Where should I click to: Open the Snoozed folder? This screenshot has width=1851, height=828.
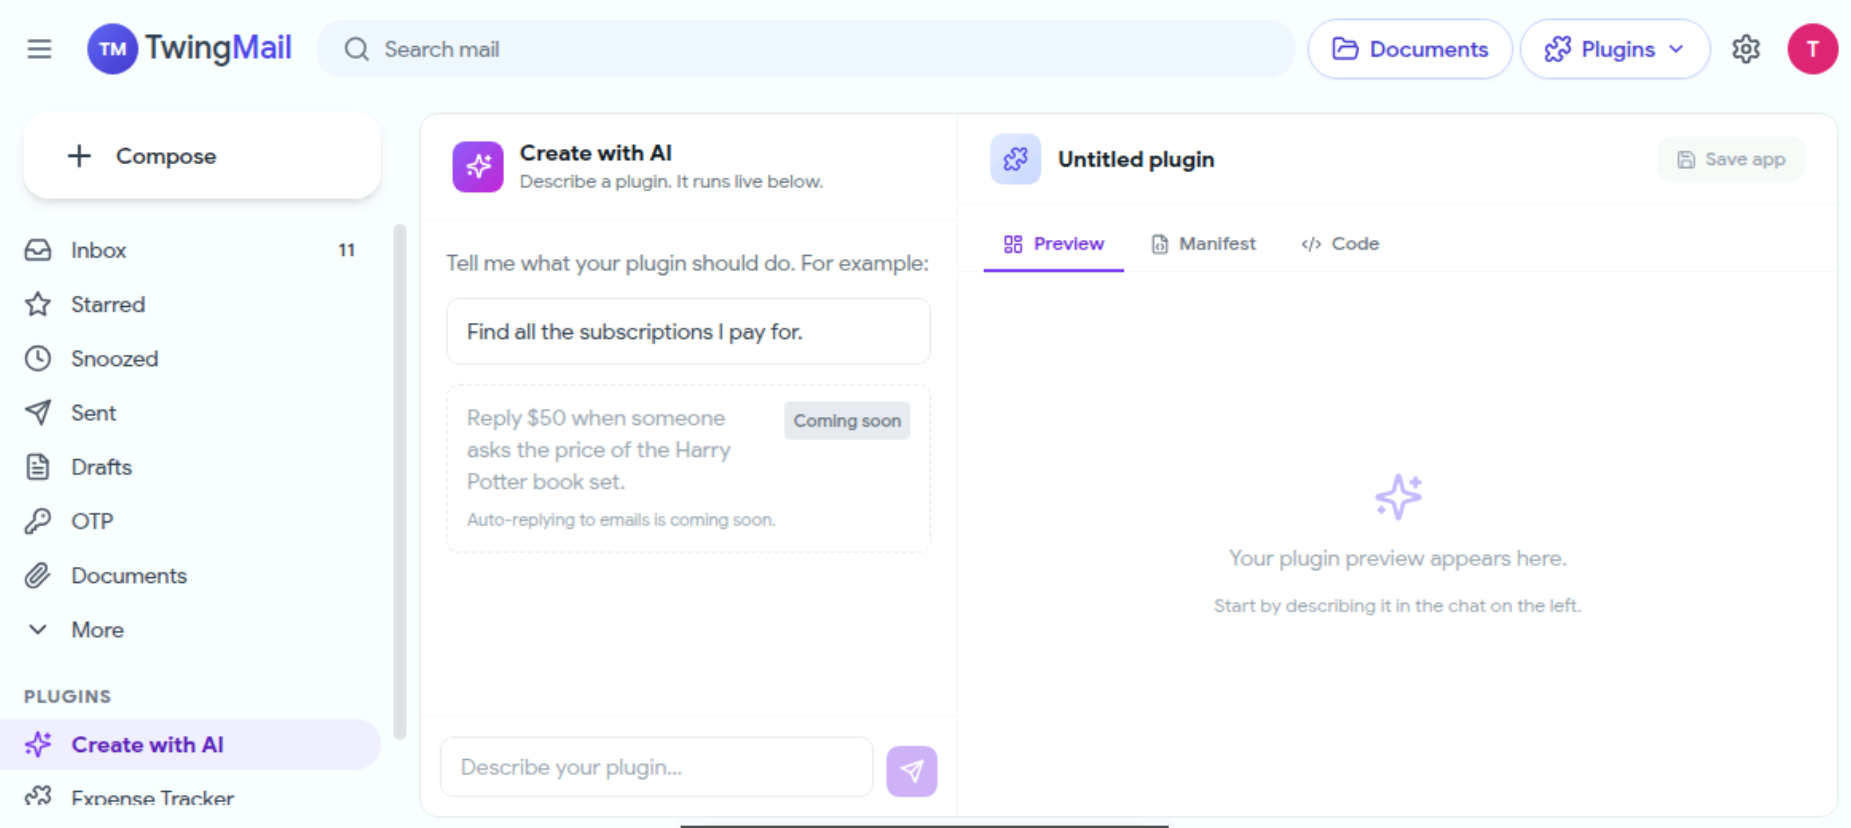pyautogui.click(x=190, y=358)
